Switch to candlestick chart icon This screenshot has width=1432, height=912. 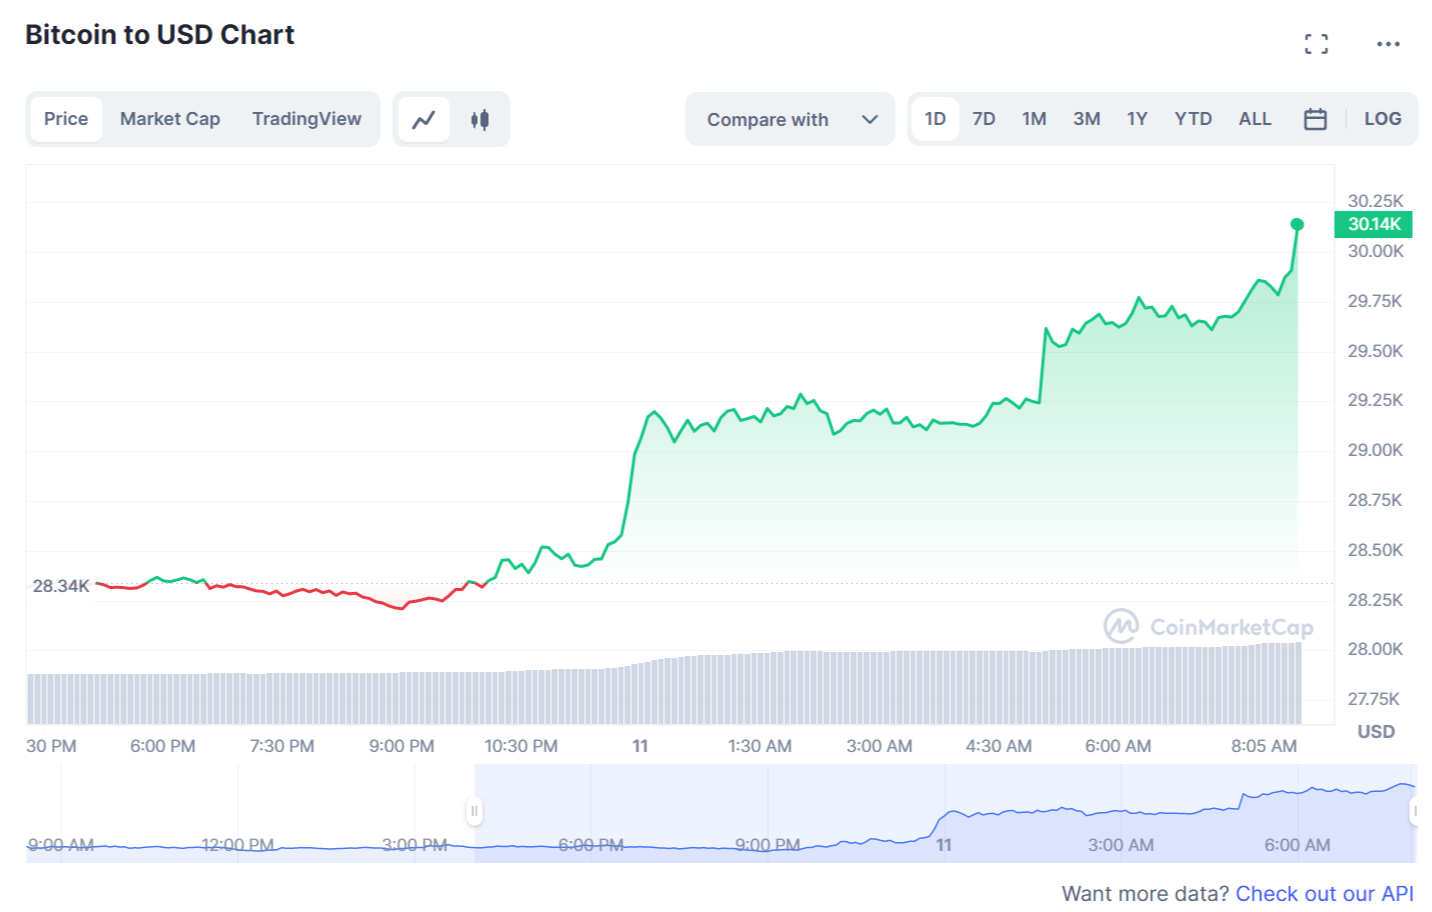[x=480, y=120]
